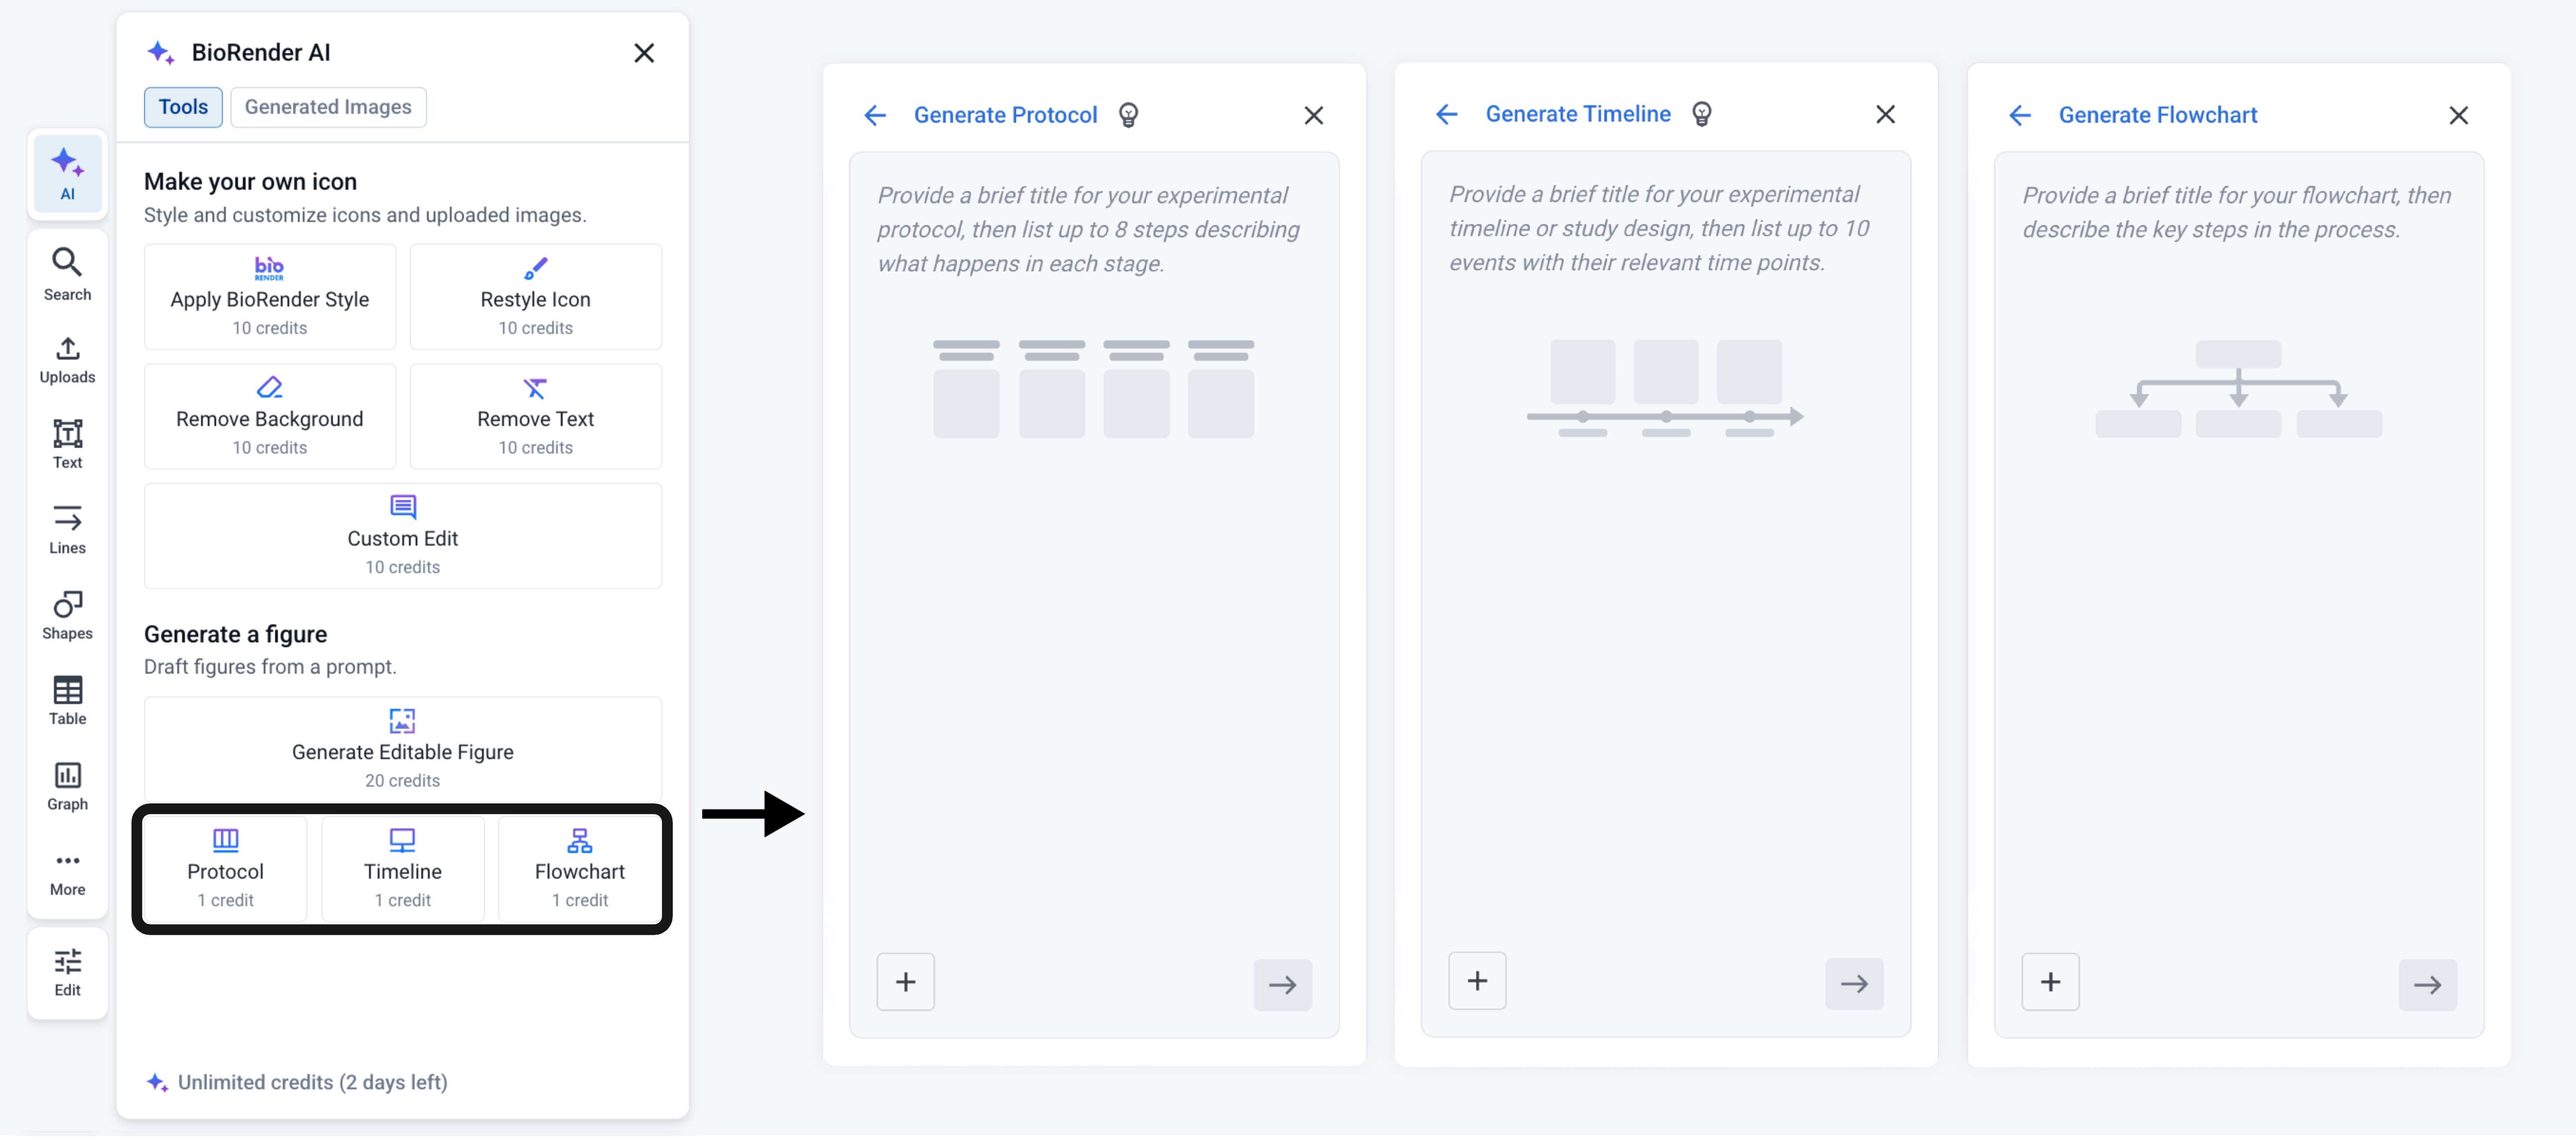Show tips lightbulb in Generate Timeline

1701,115
